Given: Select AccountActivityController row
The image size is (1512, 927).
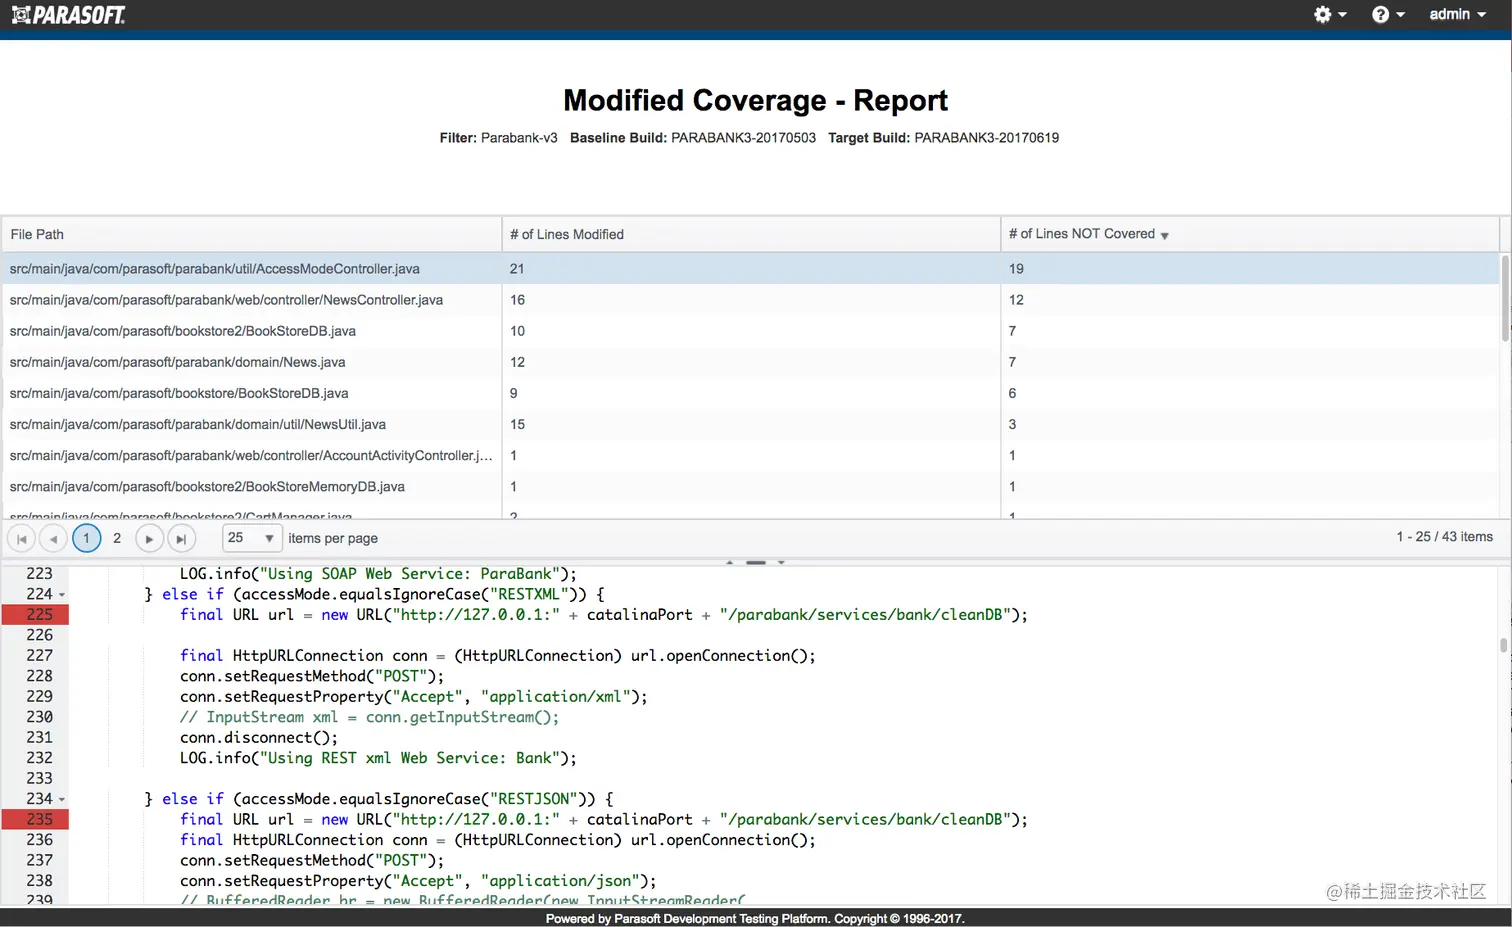Looking at the screenshot, I should coord(750,455).
